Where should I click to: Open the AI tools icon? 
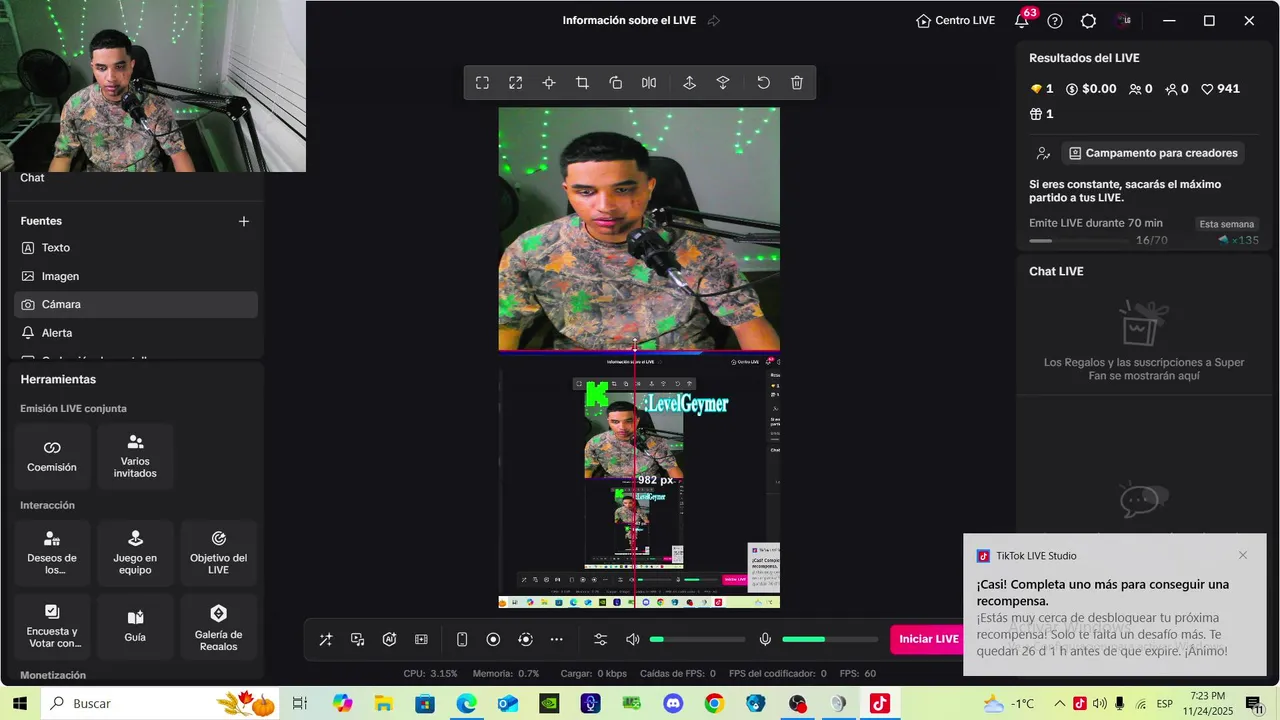click(389, 639)
